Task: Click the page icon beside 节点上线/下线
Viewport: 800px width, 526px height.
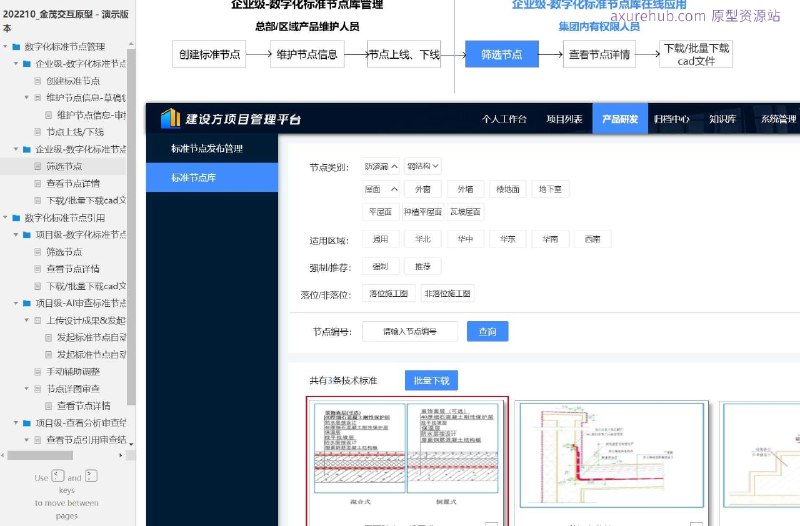Action: 38,132
